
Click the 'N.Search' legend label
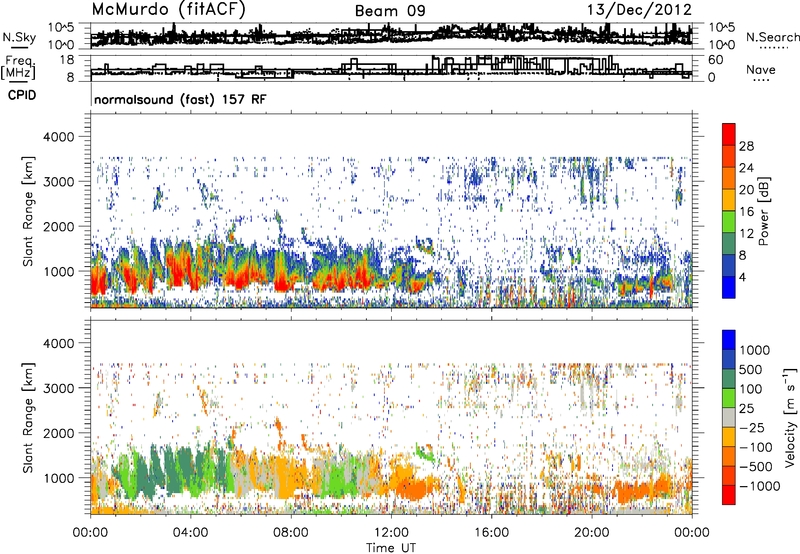coord(772,37)
